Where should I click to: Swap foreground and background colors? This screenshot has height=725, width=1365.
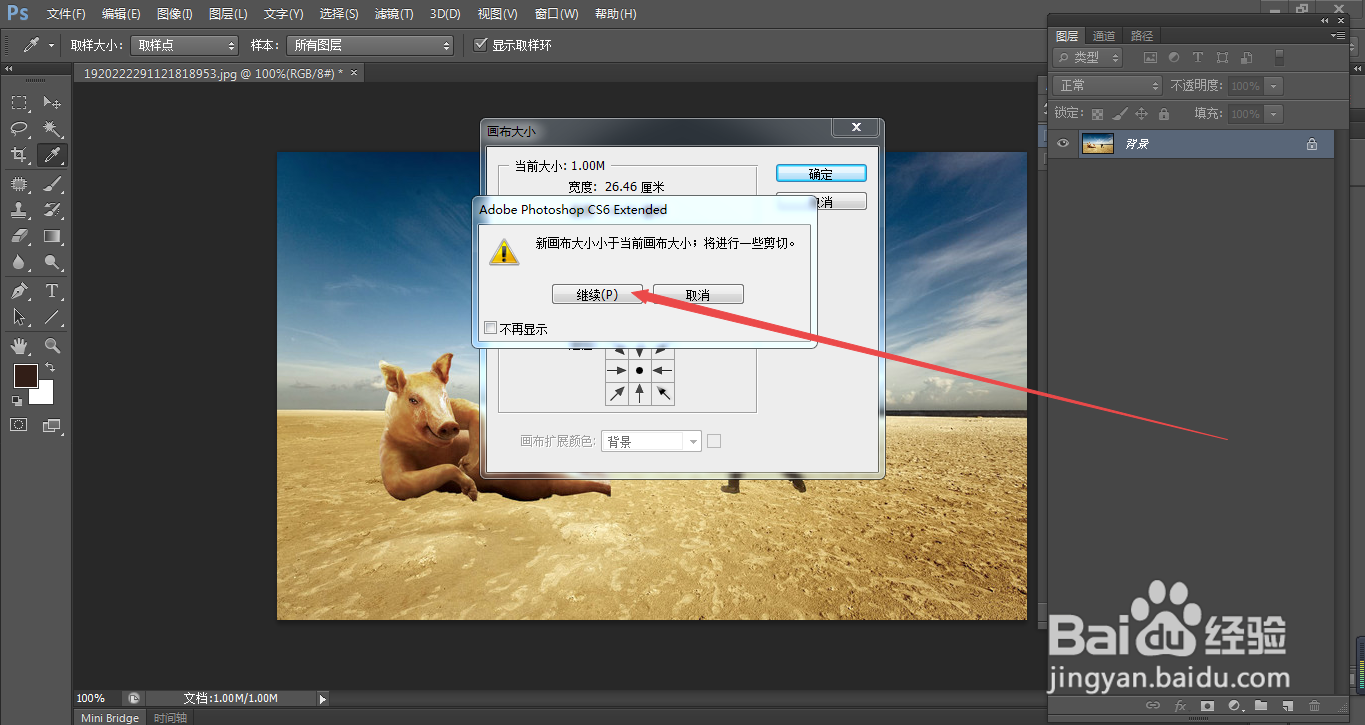click(x=50, y=368)
